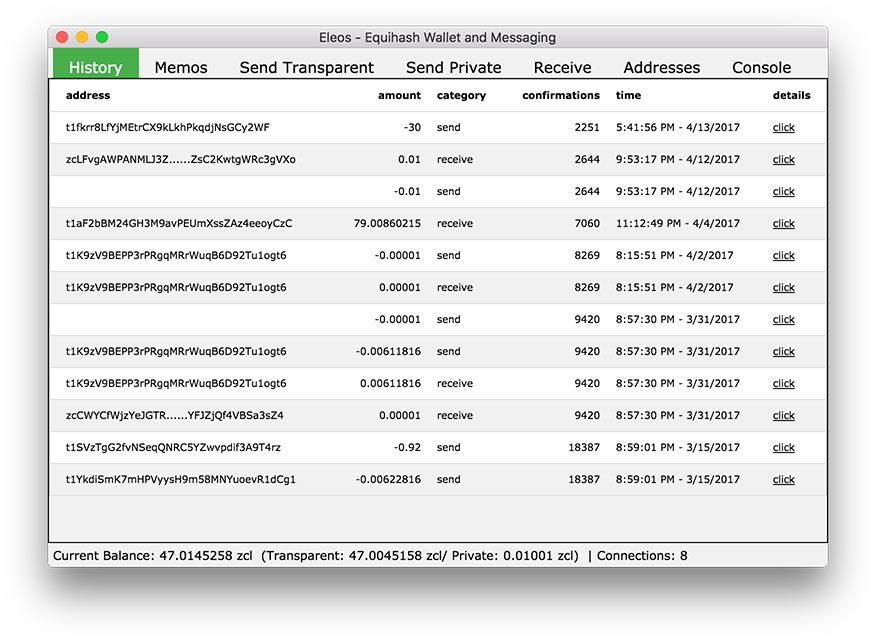This screenshot has height=641, width=876.
Task: Open the Send Transparent tab
Action: [x=307, y=68]
